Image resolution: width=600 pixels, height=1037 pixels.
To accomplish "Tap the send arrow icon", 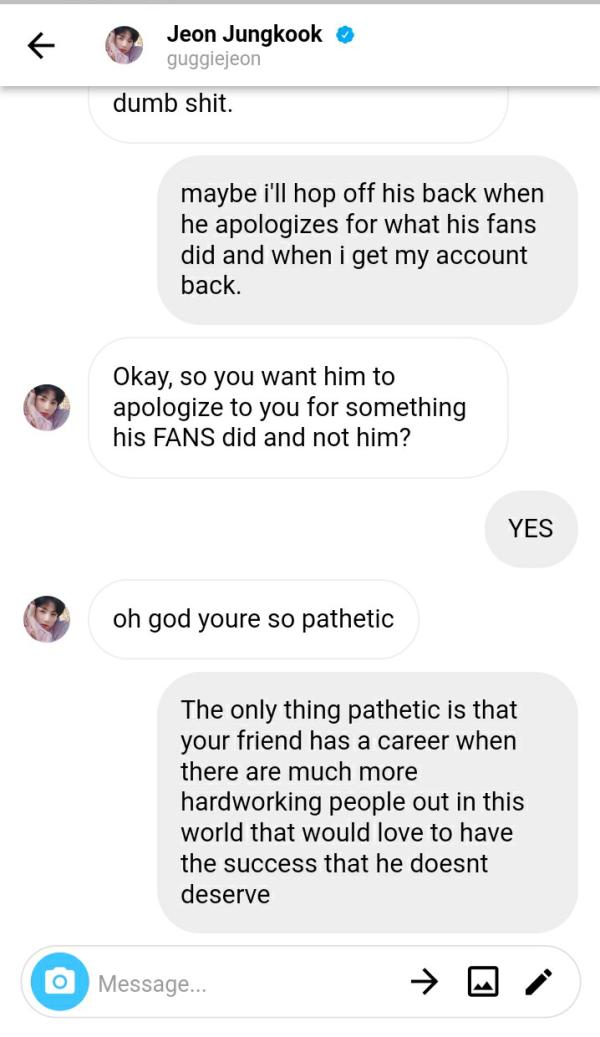I will [x=424, y=982].
